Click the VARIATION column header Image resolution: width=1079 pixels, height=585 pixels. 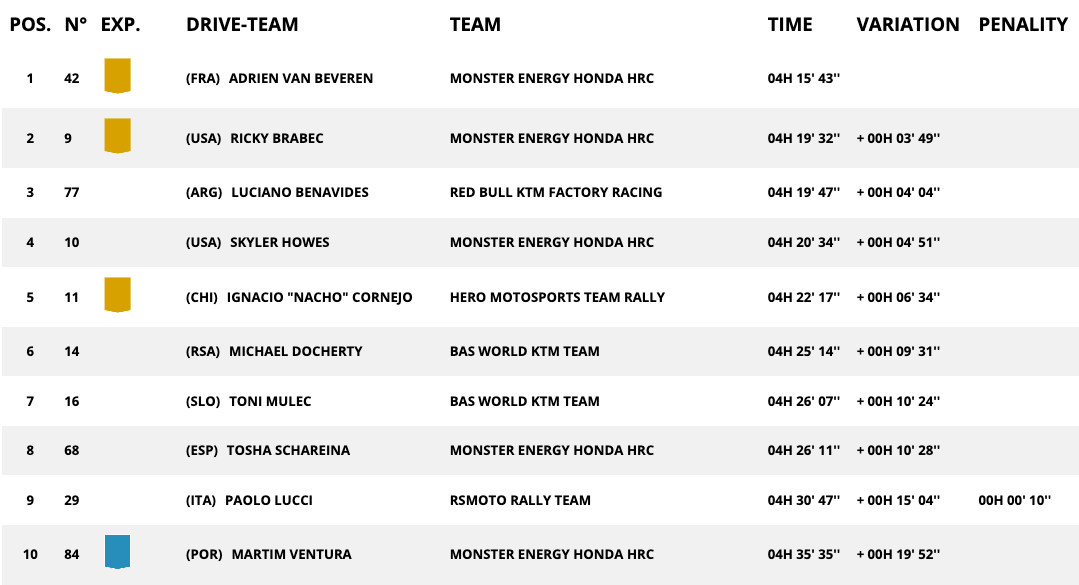(907, 25)
